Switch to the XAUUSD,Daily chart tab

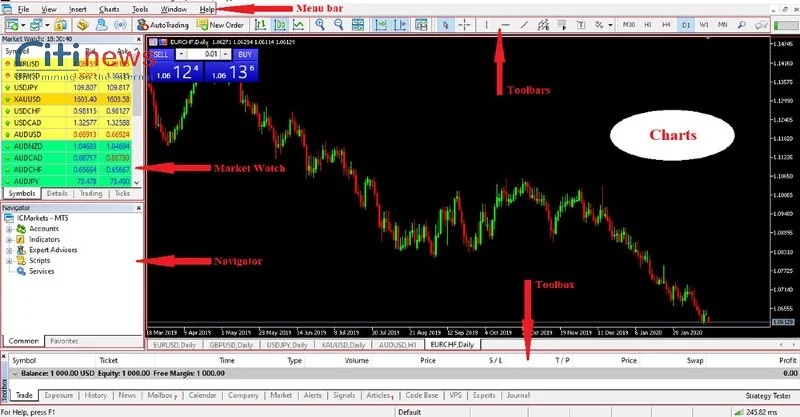click(343, 345)
